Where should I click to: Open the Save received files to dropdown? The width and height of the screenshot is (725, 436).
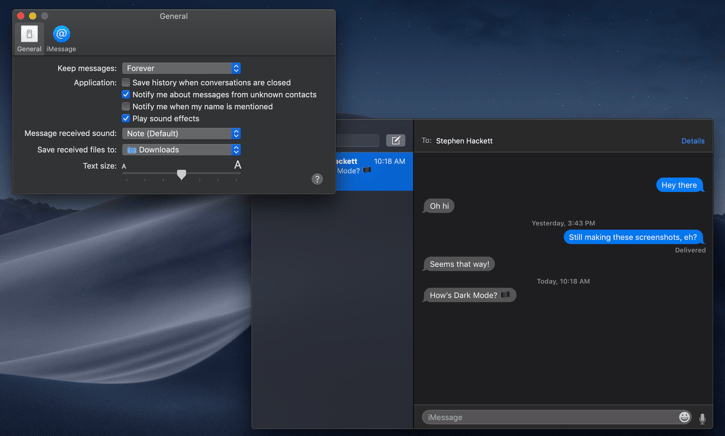(x=181, y=149)
